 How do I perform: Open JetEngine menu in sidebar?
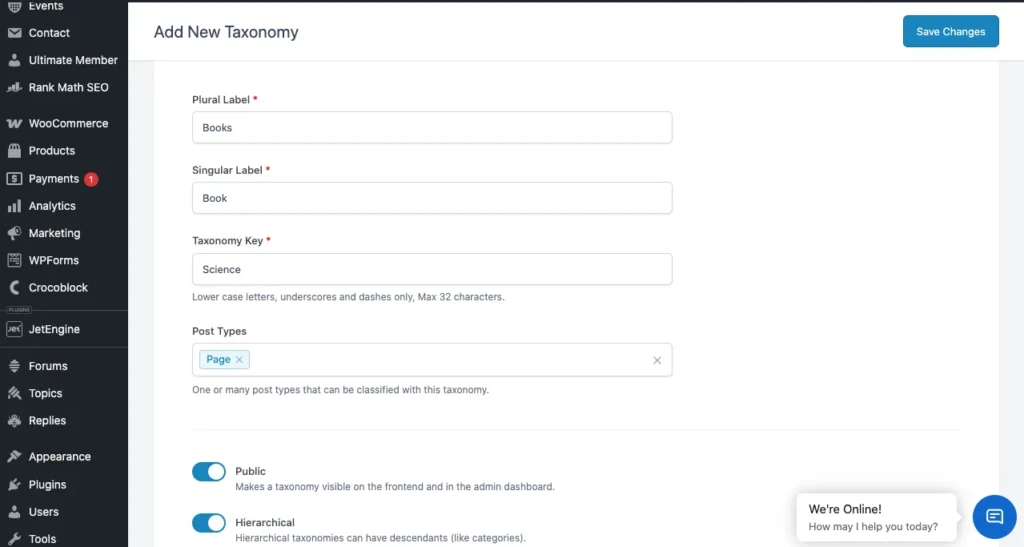[54, 329]
